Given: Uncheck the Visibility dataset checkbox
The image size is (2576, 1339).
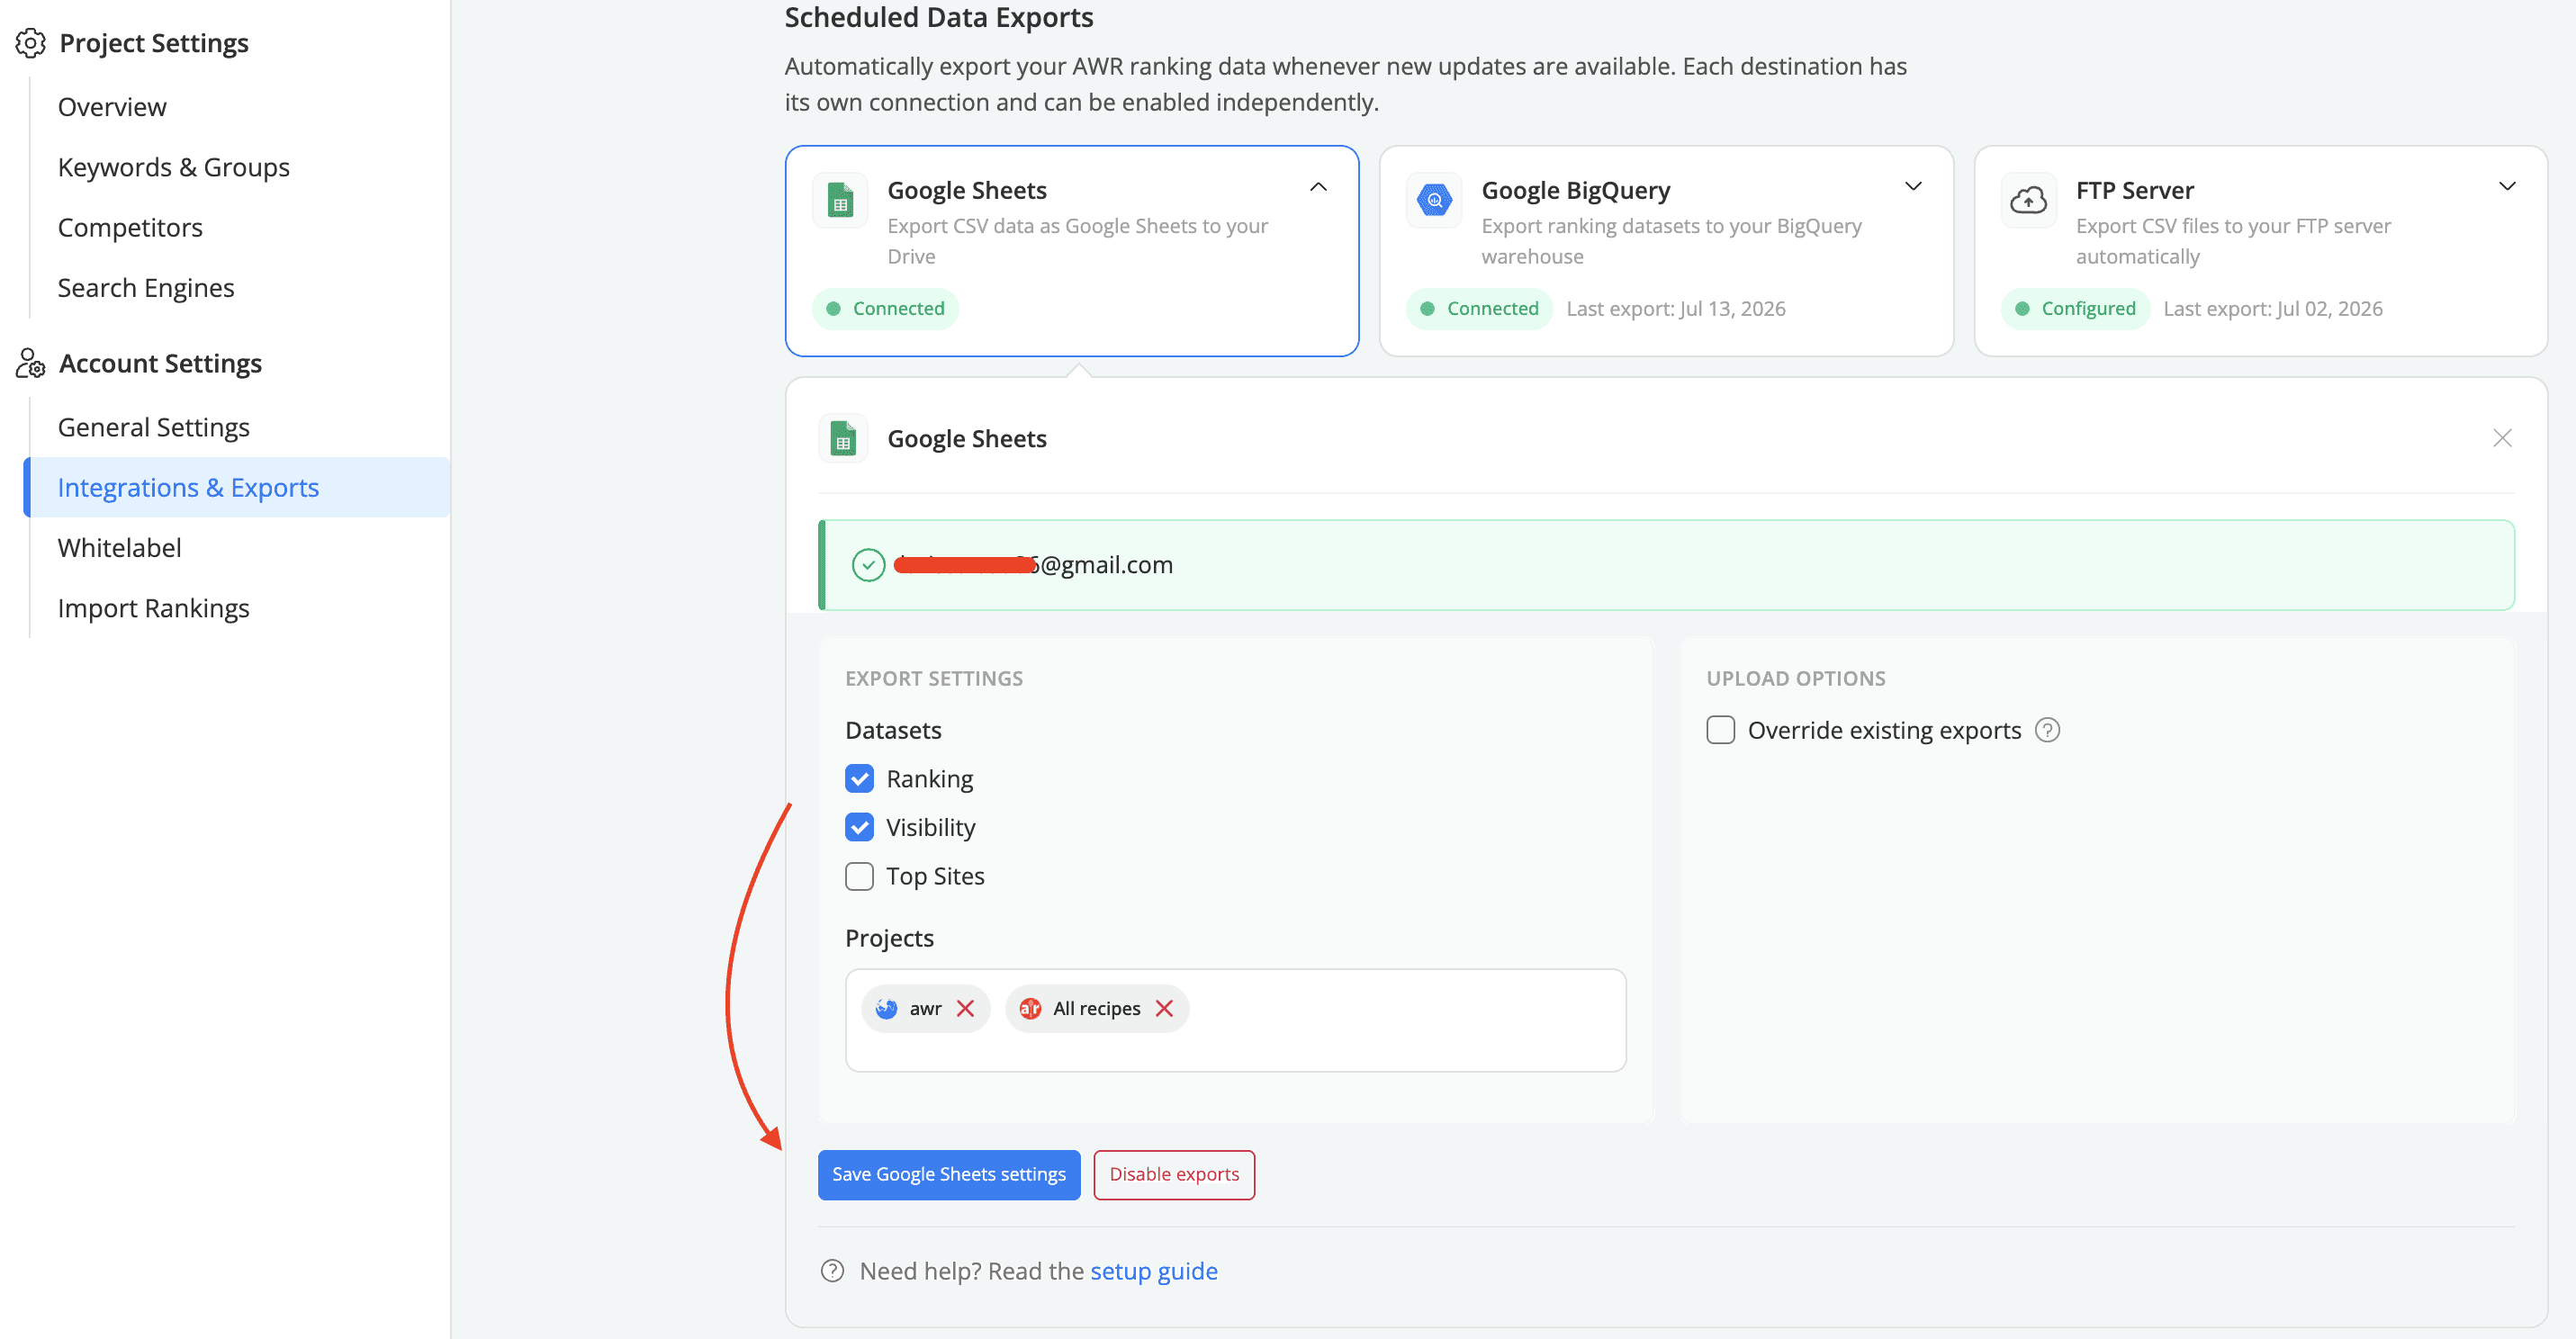Looking at the screenshot, I should pyautogui.click(x=859, y=827).
